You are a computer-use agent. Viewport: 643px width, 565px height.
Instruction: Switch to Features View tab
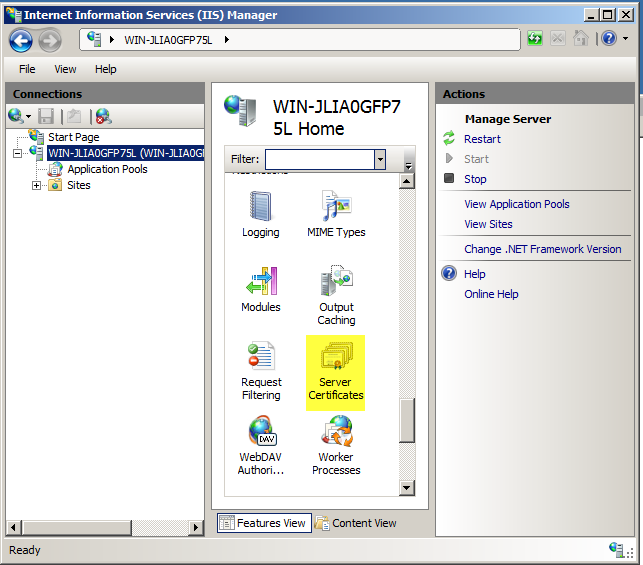[x=264, y=523]
